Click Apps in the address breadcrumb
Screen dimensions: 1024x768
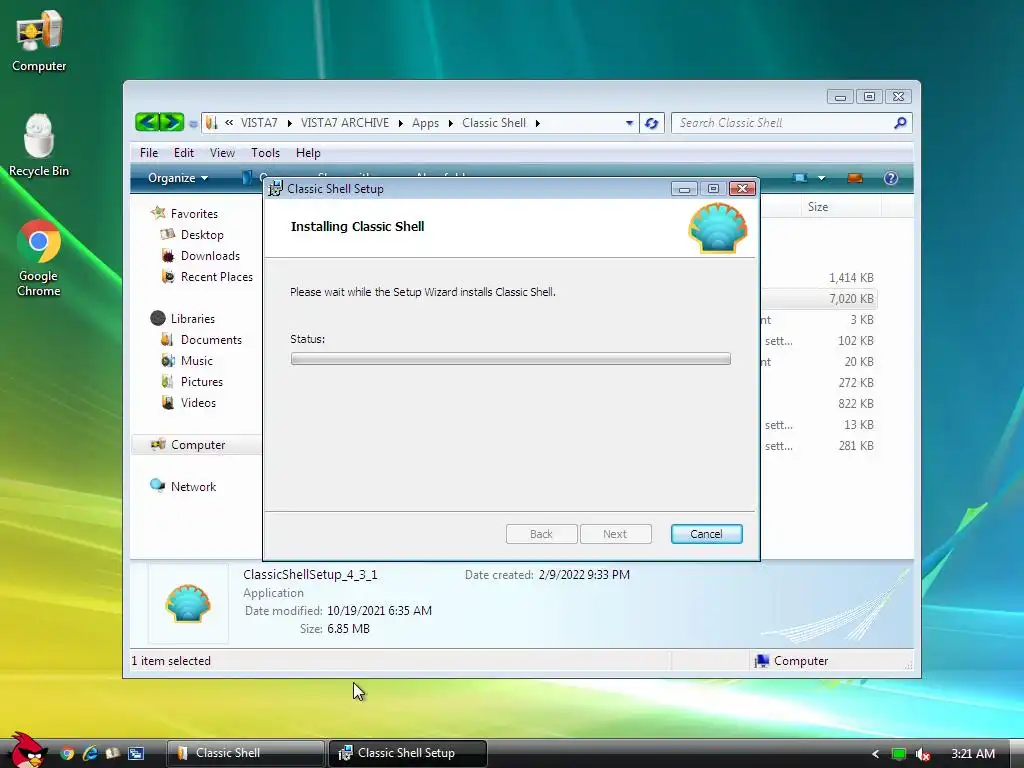[x=425, y=123]
